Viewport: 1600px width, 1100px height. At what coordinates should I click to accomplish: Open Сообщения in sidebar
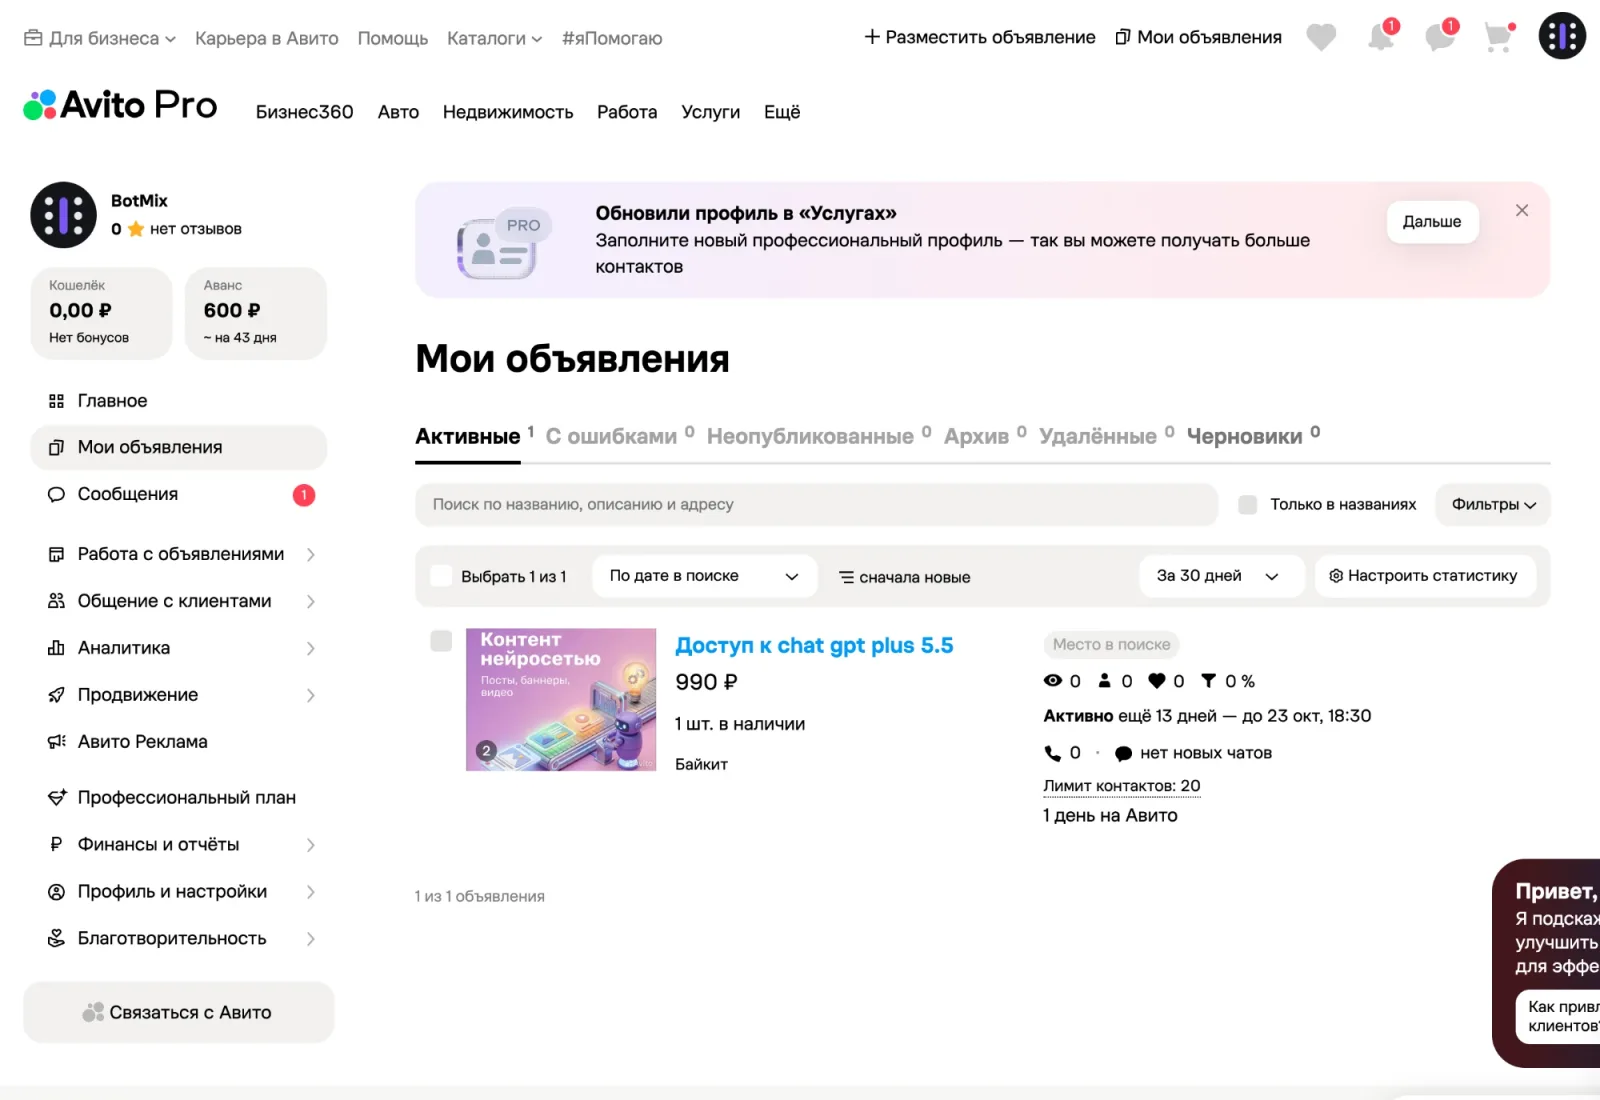point(178,494)
